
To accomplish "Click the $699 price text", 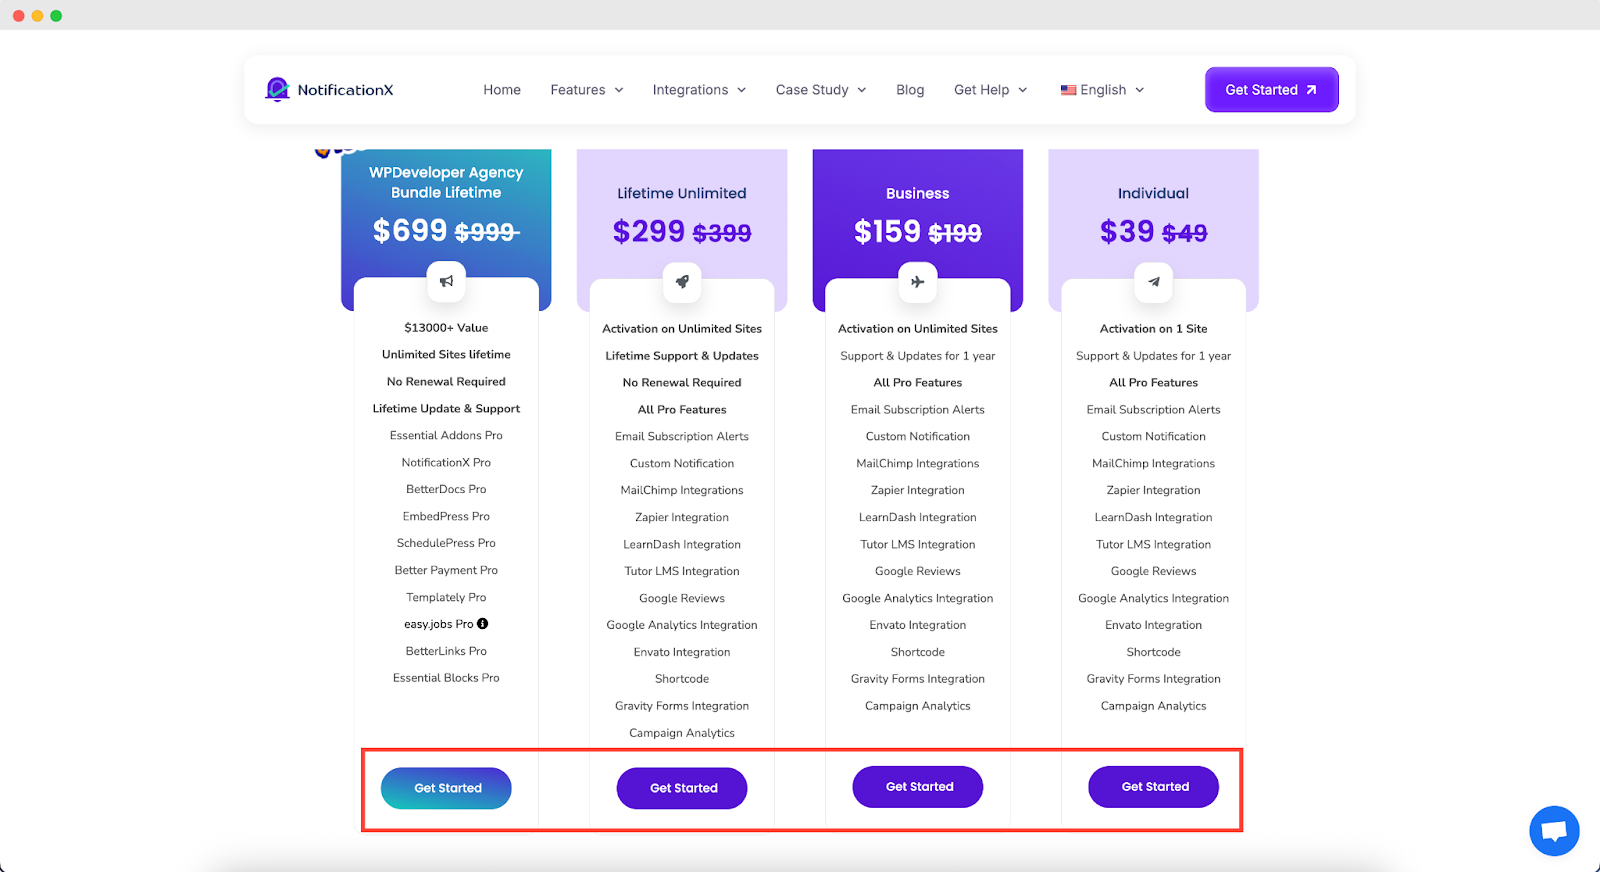I will coord(410,231).
